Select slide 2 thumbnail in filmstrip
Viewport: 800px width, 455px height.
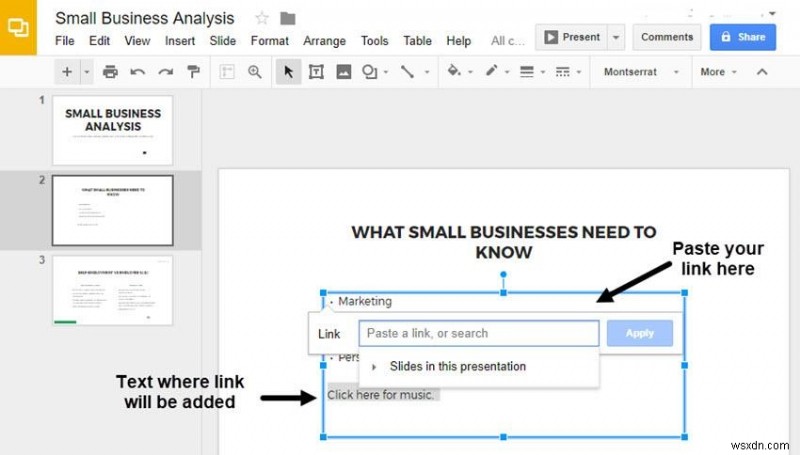click(x=113, y=210)
